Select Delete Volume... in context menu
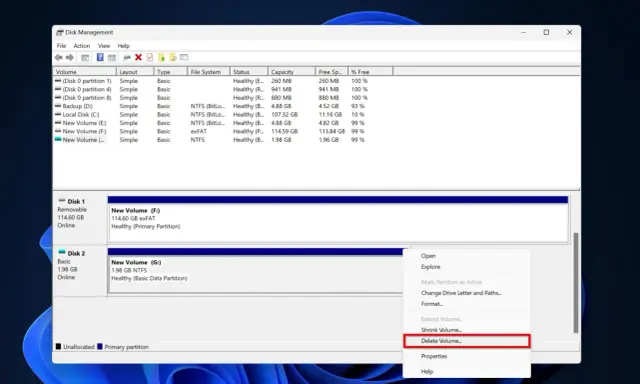640x384 pixels. (x=466, y=341)
